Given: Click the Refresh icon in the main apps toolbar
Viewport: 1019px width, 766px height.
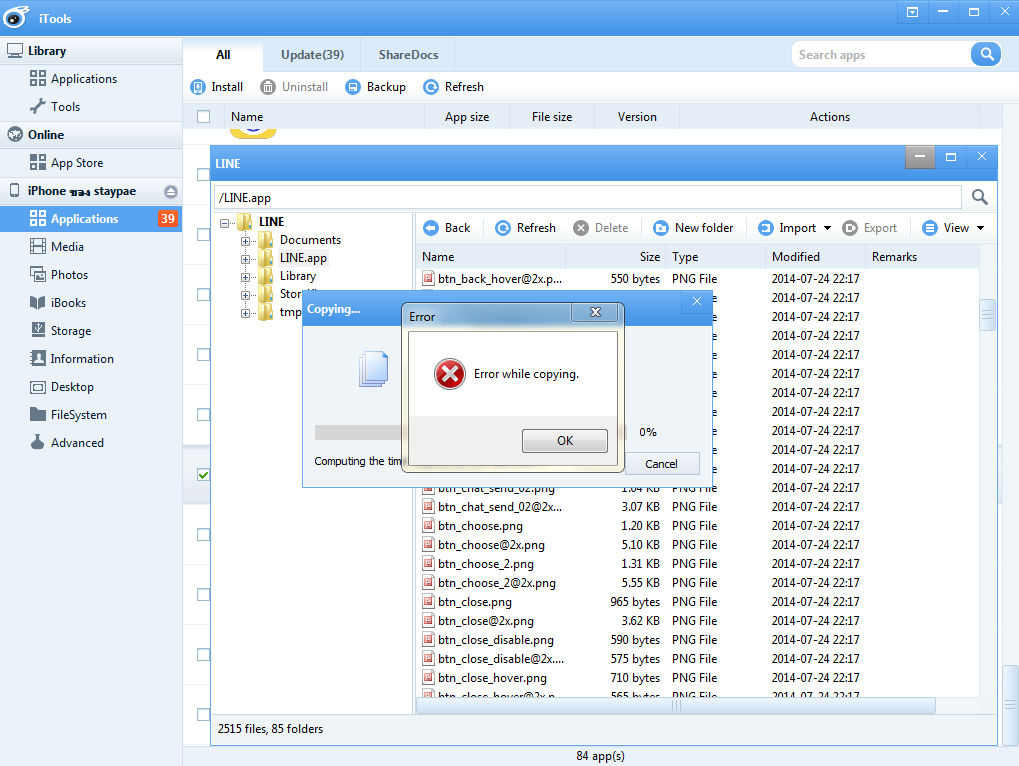Looking at the screenshot, I should click(430, 87).
